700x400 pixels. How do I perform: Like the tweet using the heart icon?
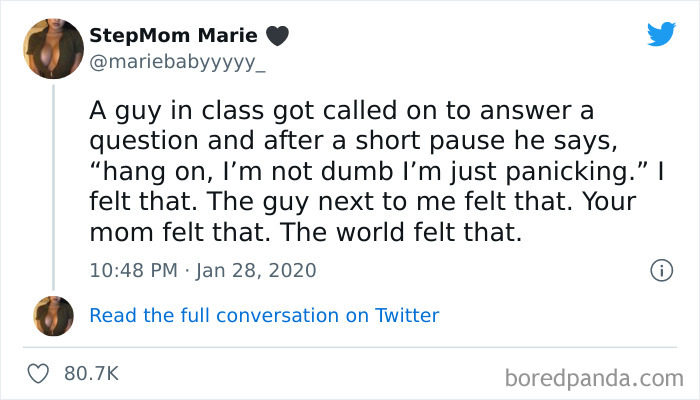40,373
